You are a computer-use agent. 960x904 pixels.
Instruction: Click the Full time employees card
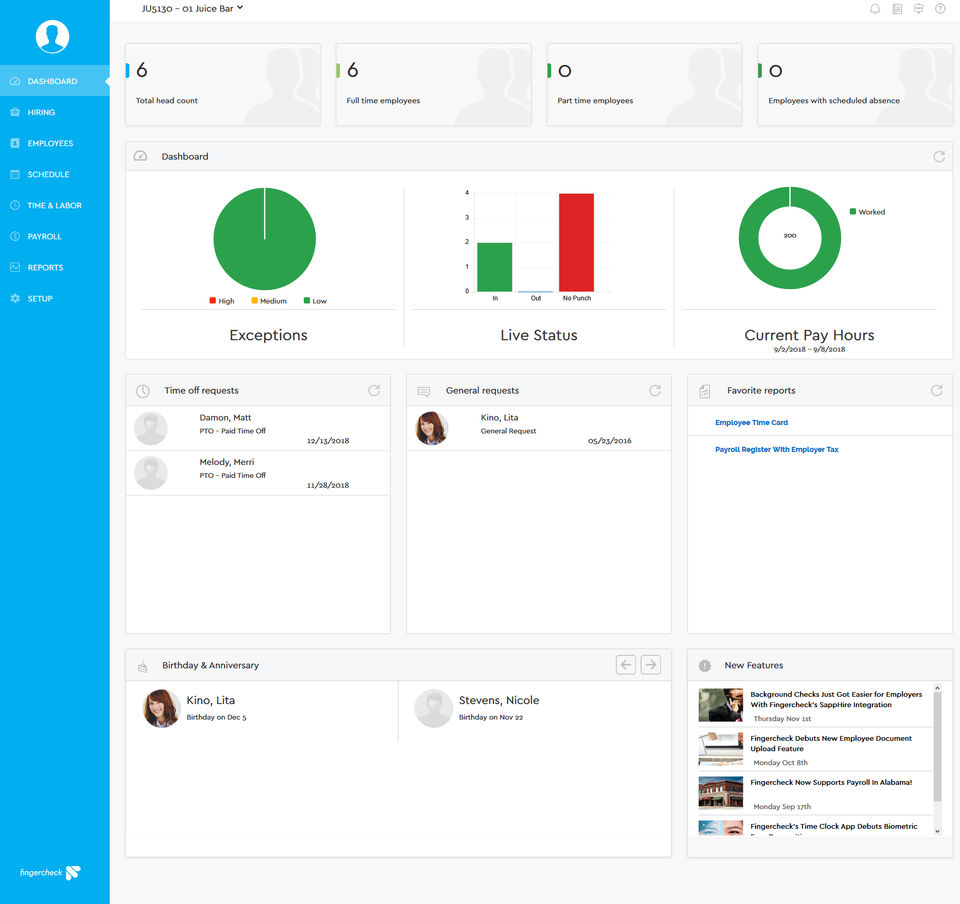[433, 84]
